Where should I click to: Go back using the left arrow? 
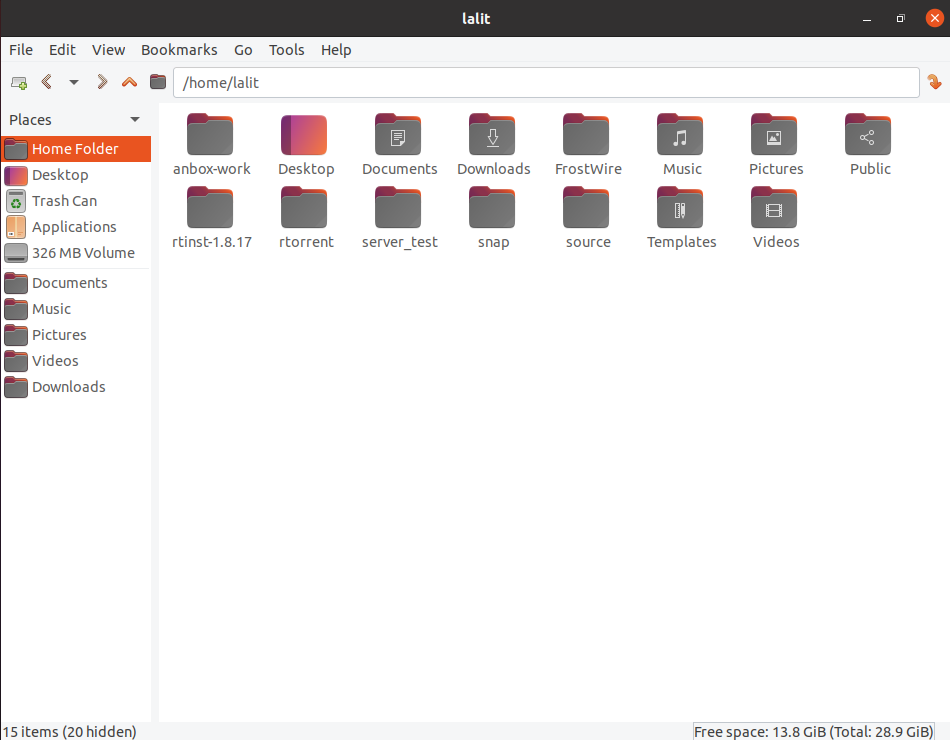(x=46, y=82)
